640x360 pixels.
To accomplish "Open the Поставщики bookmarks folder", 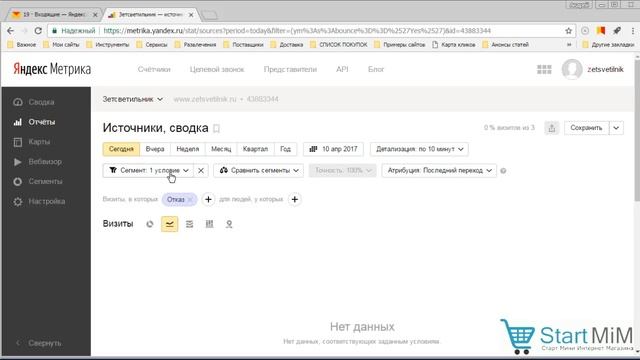I will 243,44.
